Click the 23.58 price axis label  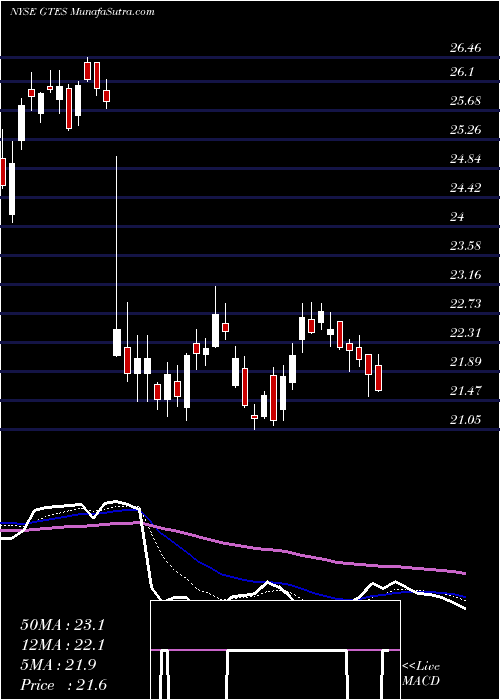pos(465,246)
